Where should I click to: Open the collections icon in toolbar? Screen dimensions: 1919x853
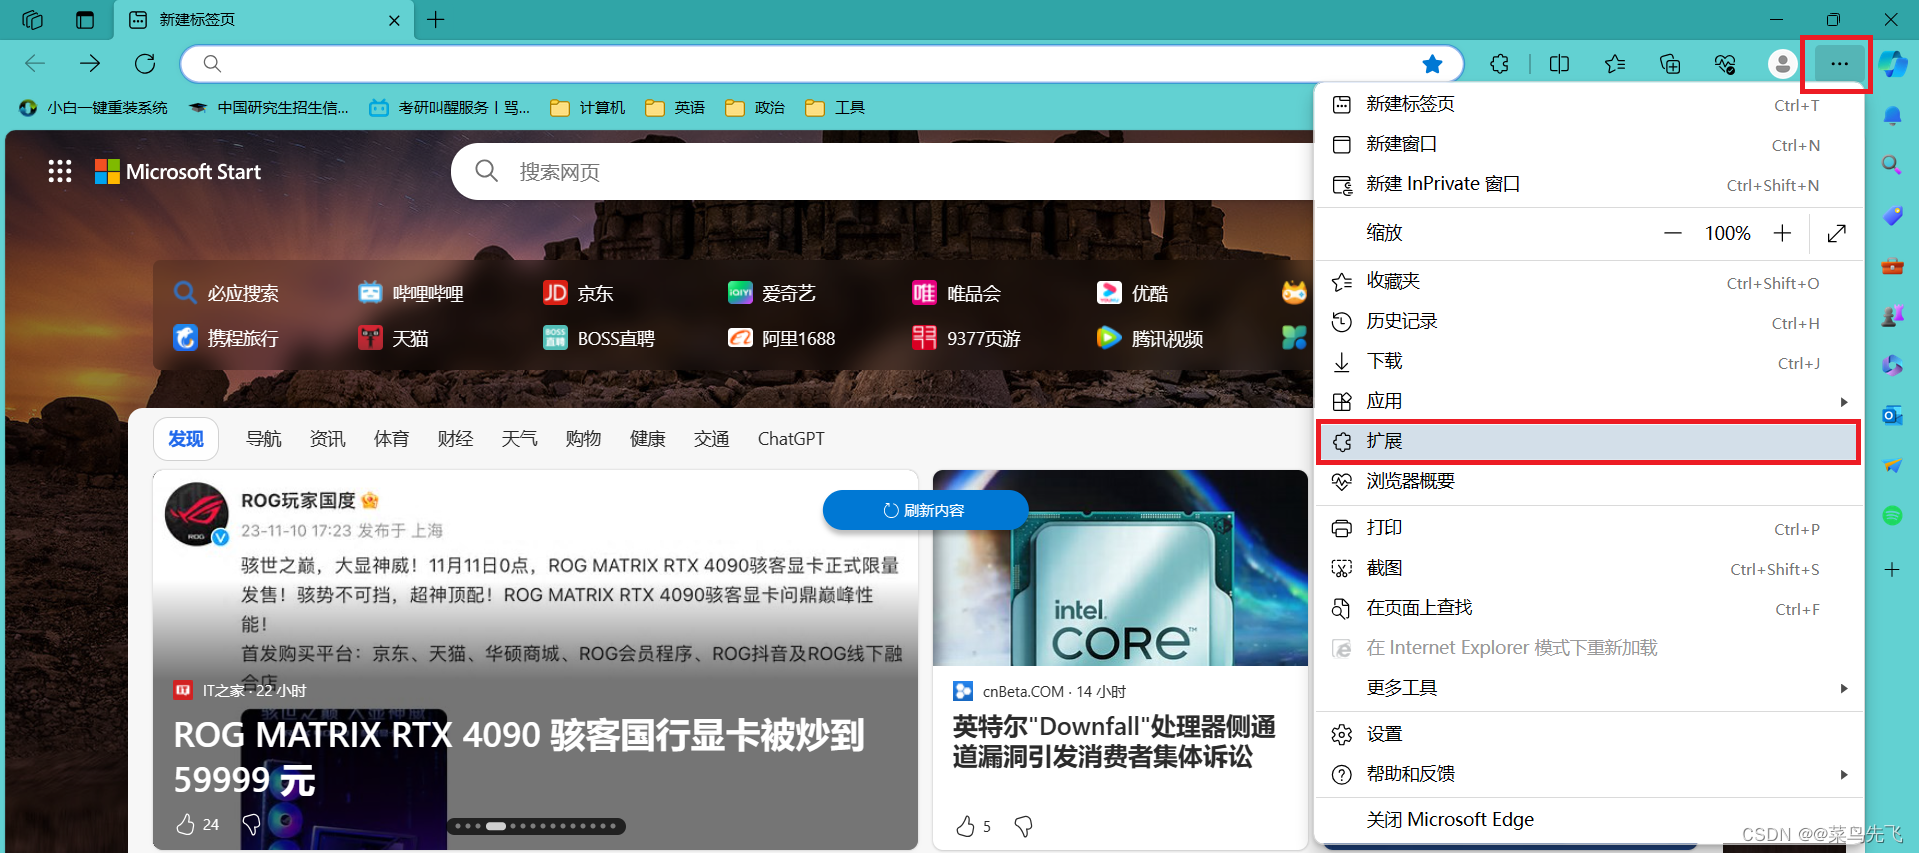pyautogui.click(x=1670, y=64)
